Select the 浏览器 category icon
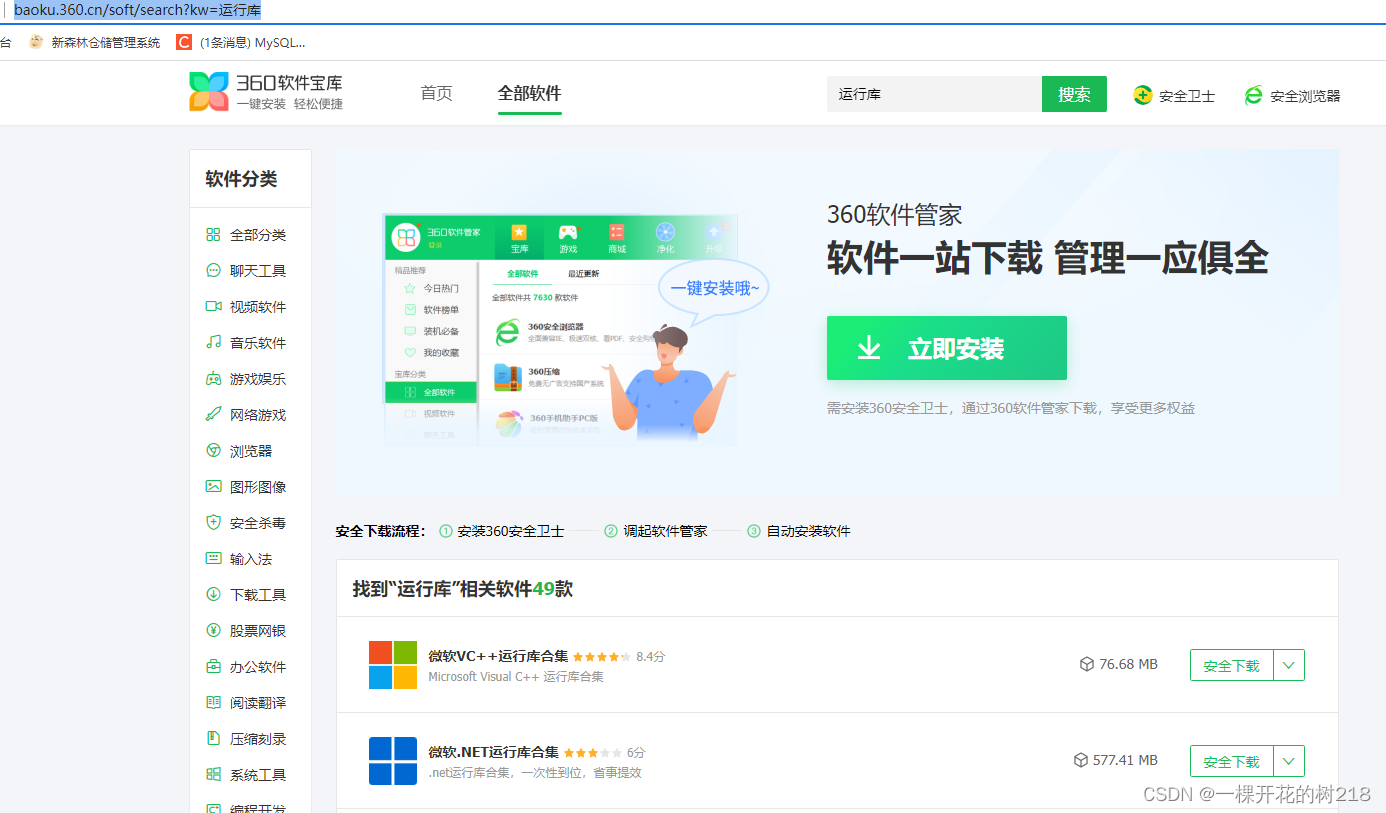1386x813 pixels. [213, 451]
